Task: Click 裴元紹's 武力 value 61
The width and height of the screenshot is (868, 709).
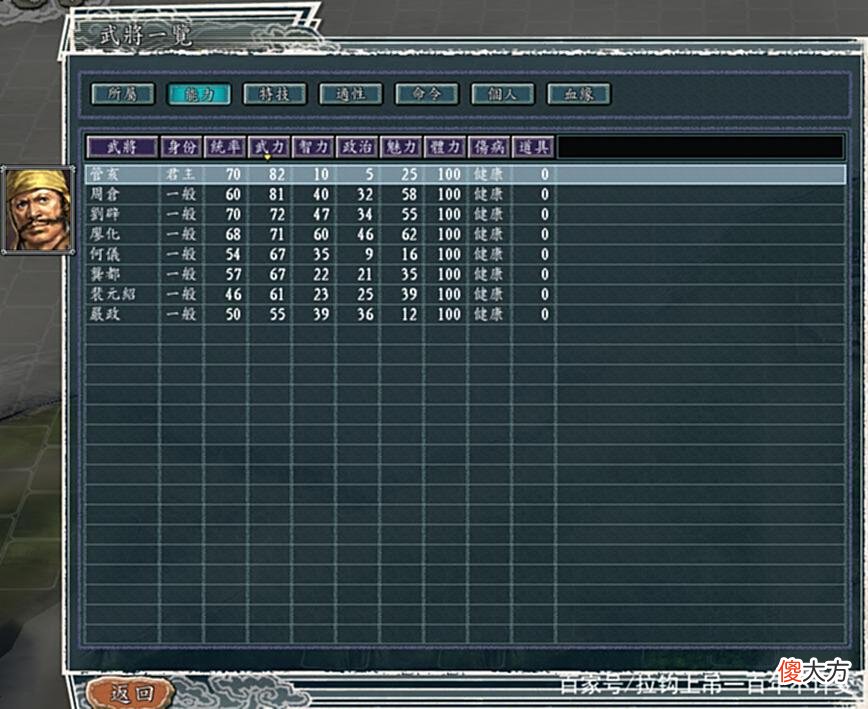Action: (277, 294)
